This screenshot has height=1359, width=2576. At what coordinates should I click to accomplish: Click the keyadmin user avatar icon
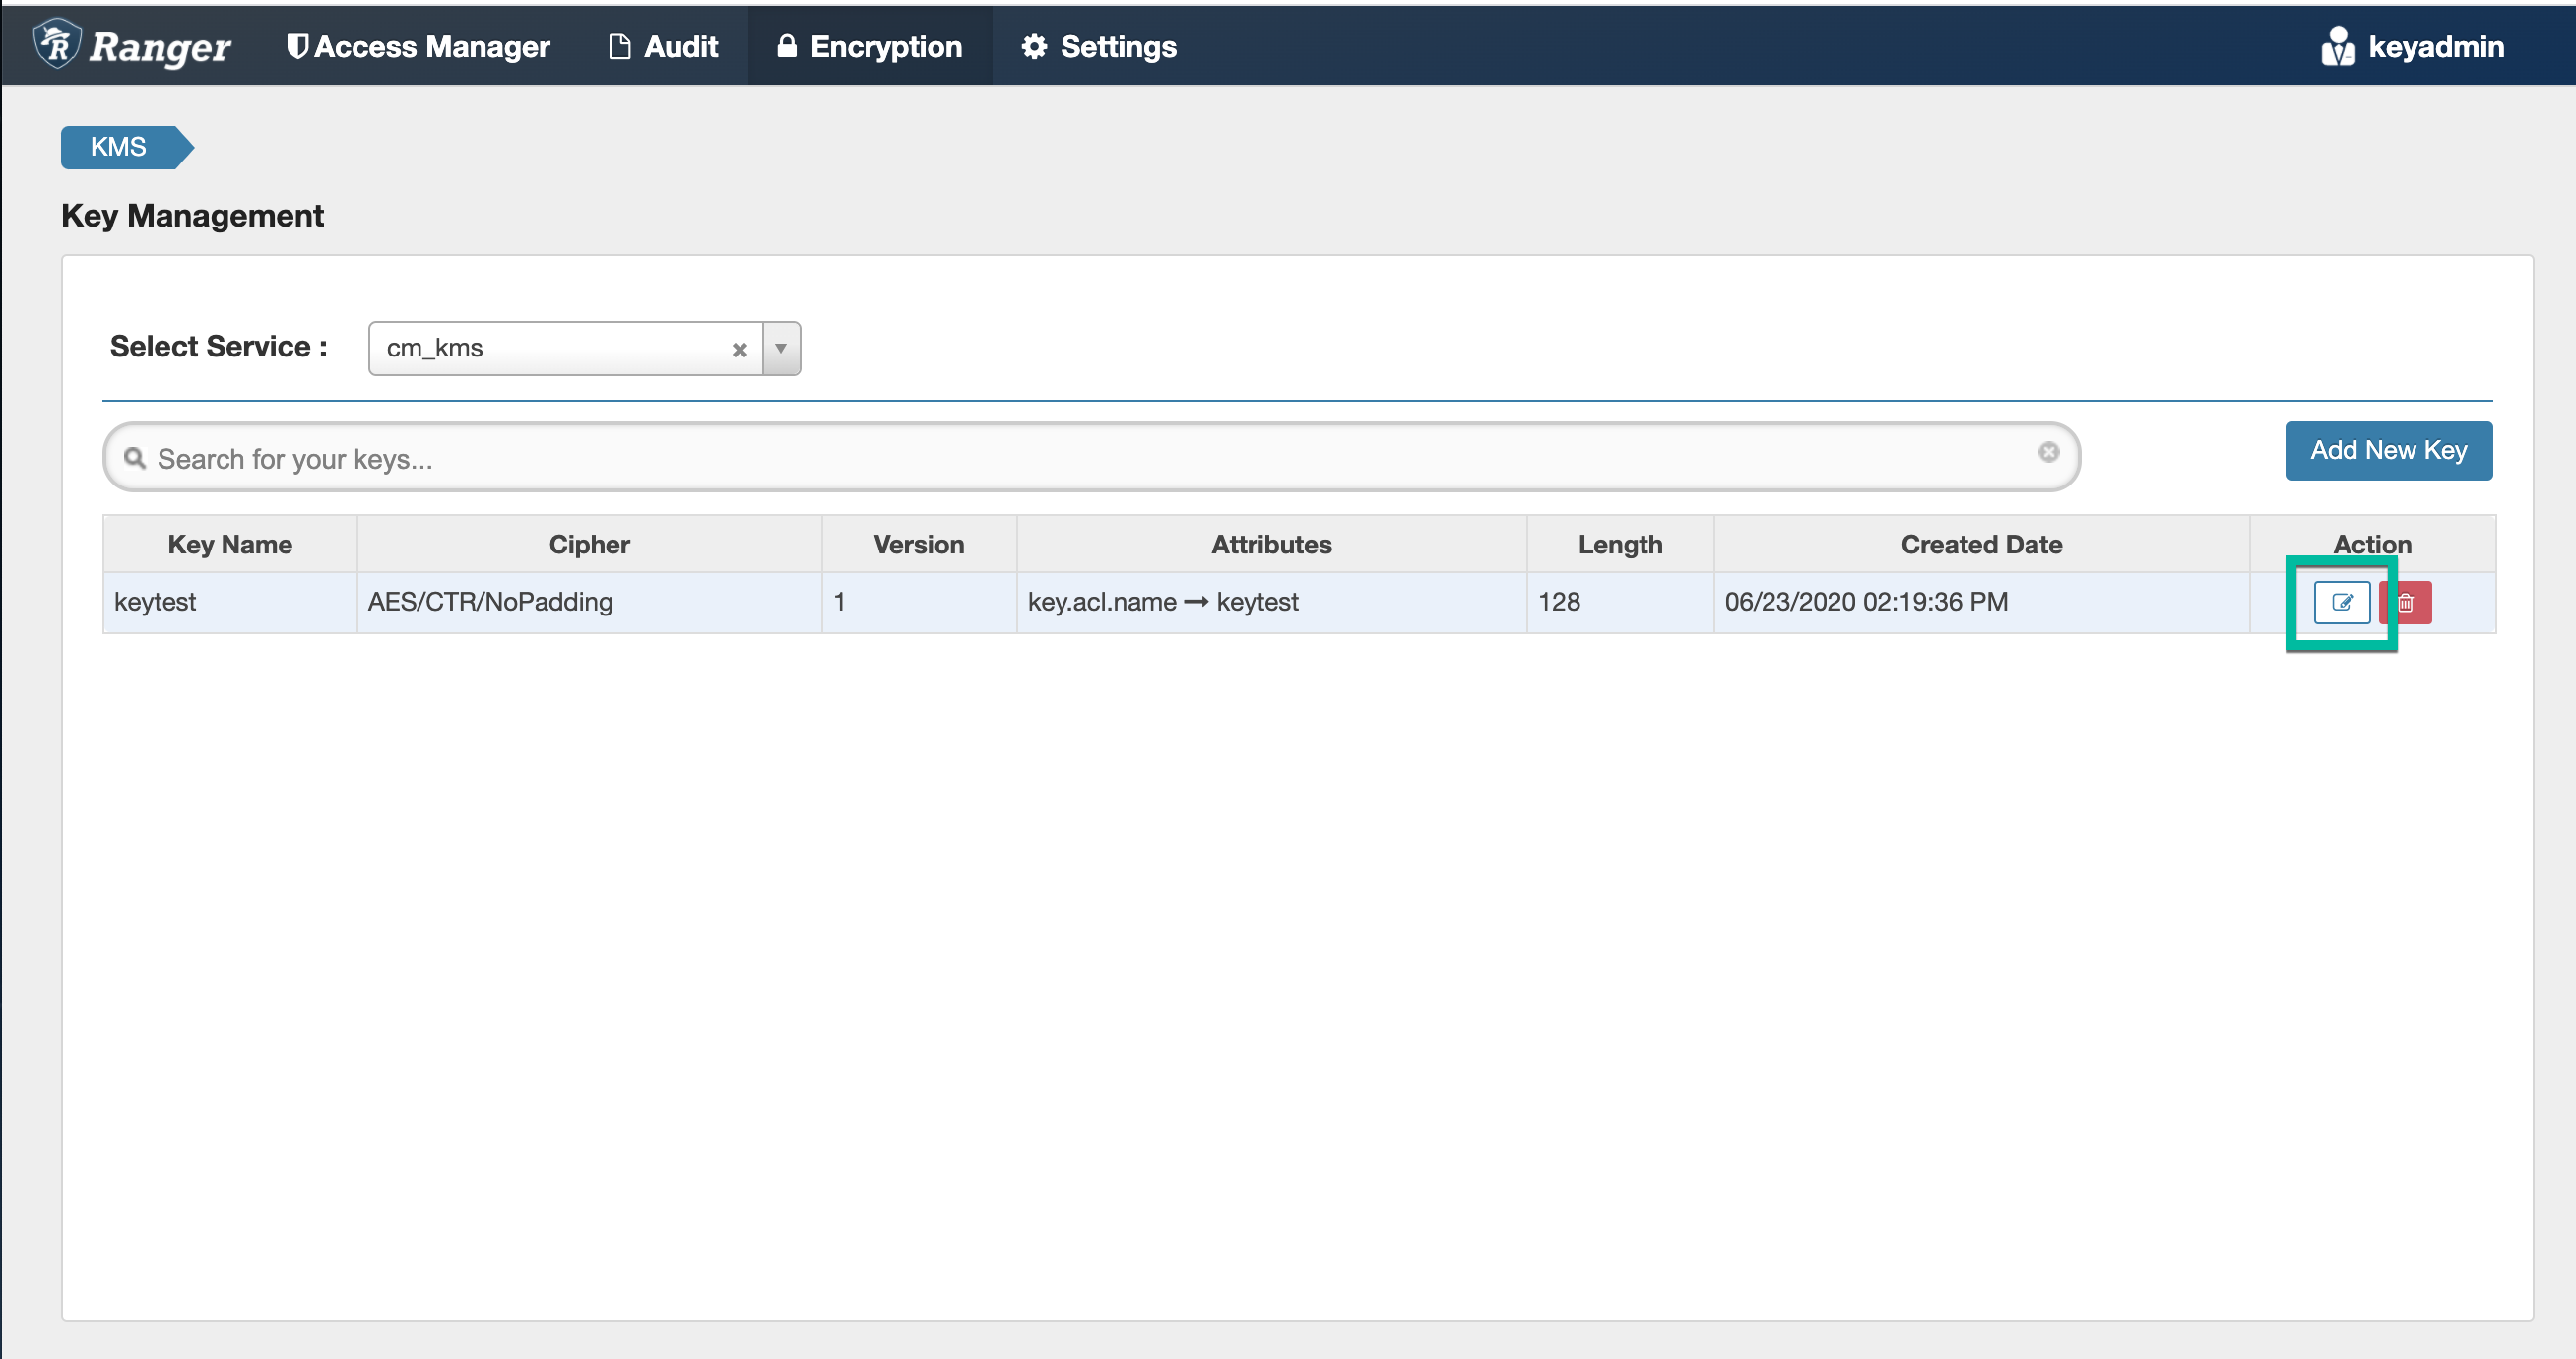pyautogui.click(x=2337, y=46)
